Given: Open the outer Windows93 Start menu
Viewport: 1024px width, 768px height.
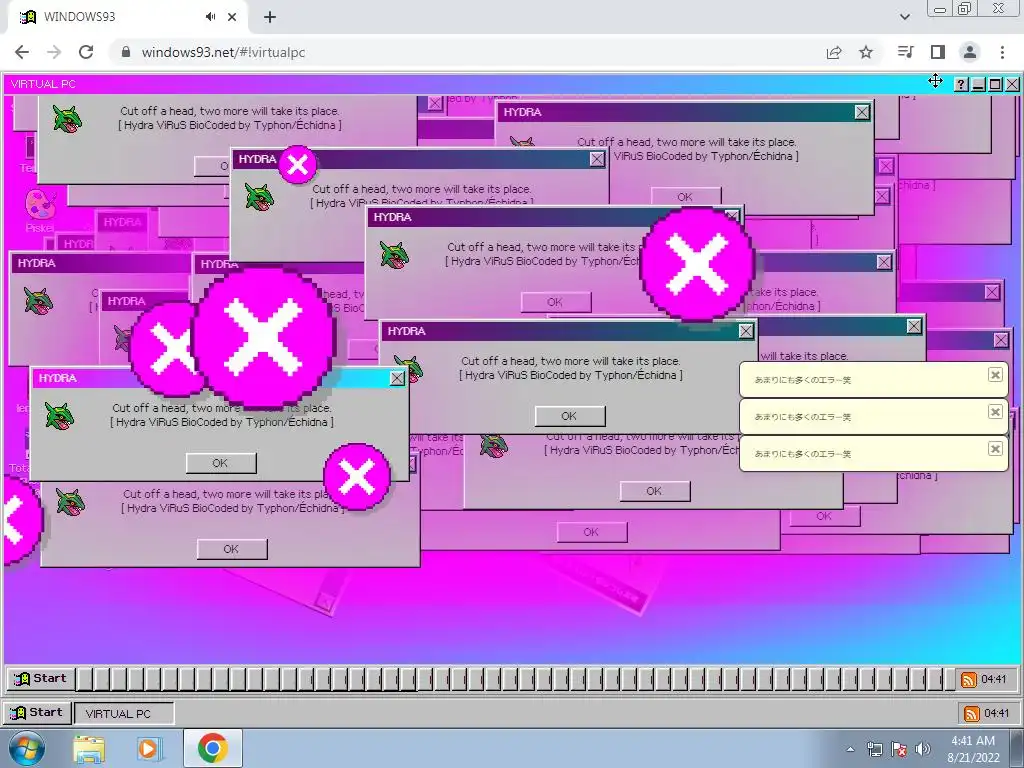Looking at the screenshot, I should click(x=37, y=712).
